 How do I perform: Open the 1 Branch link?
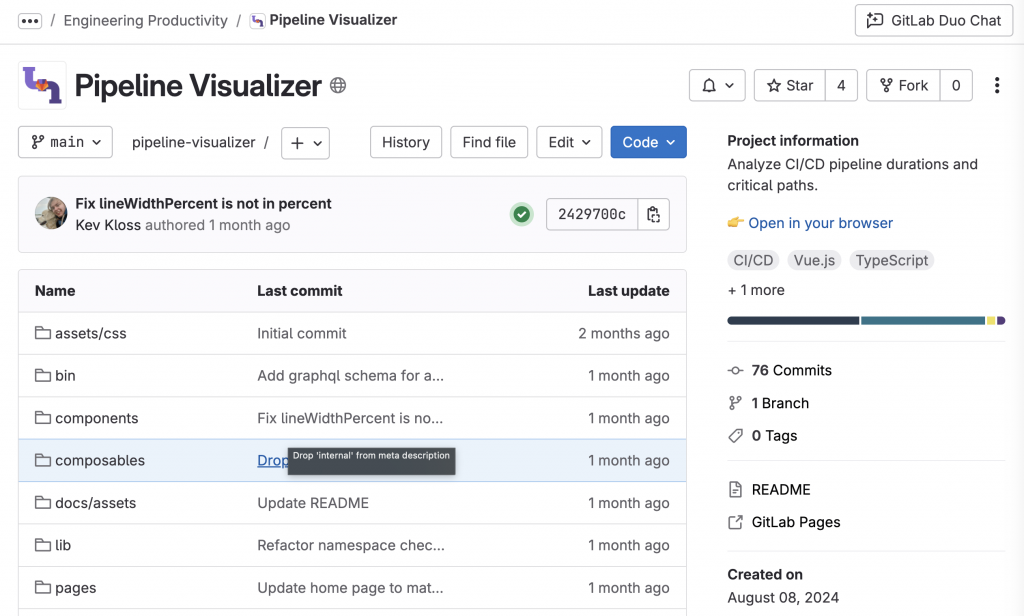(780, 404)
